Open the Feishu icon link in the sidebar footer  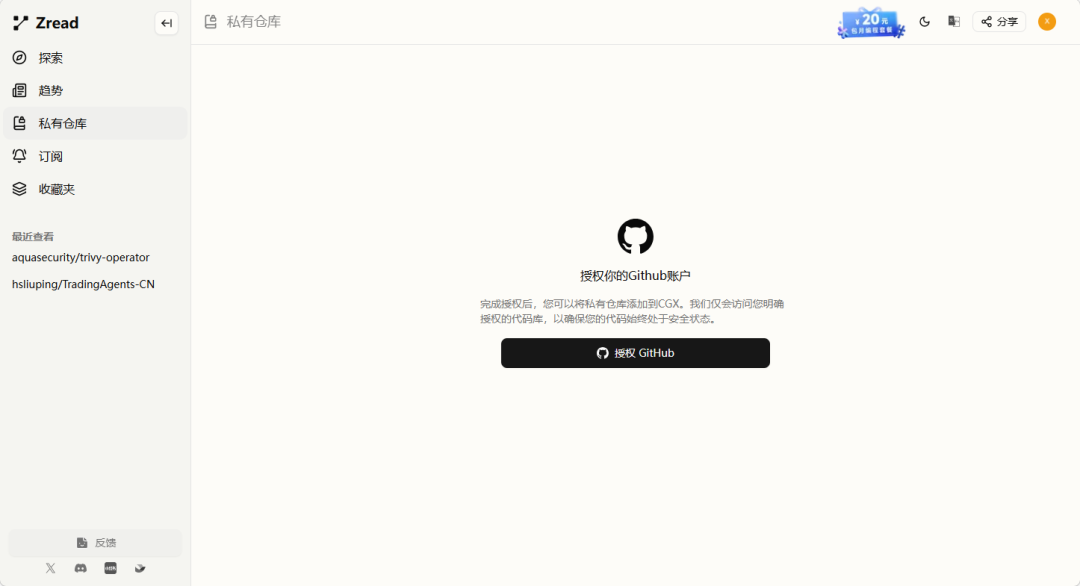tap(140, 568)
